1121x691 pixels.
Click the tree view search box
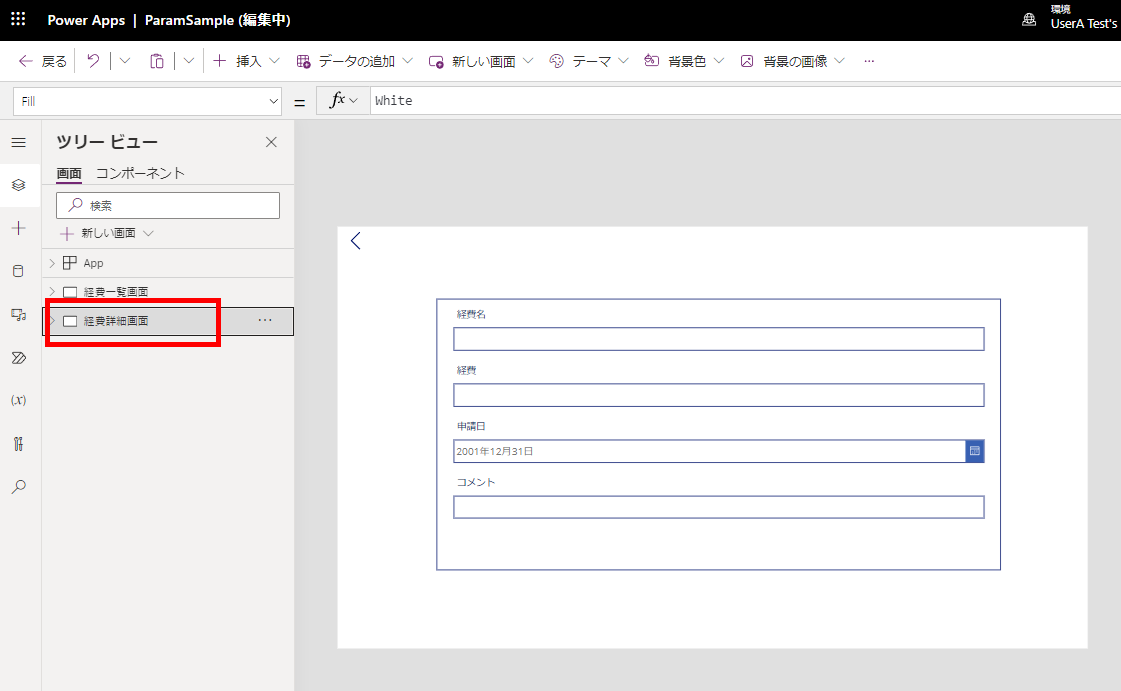[x=168, y=205]
